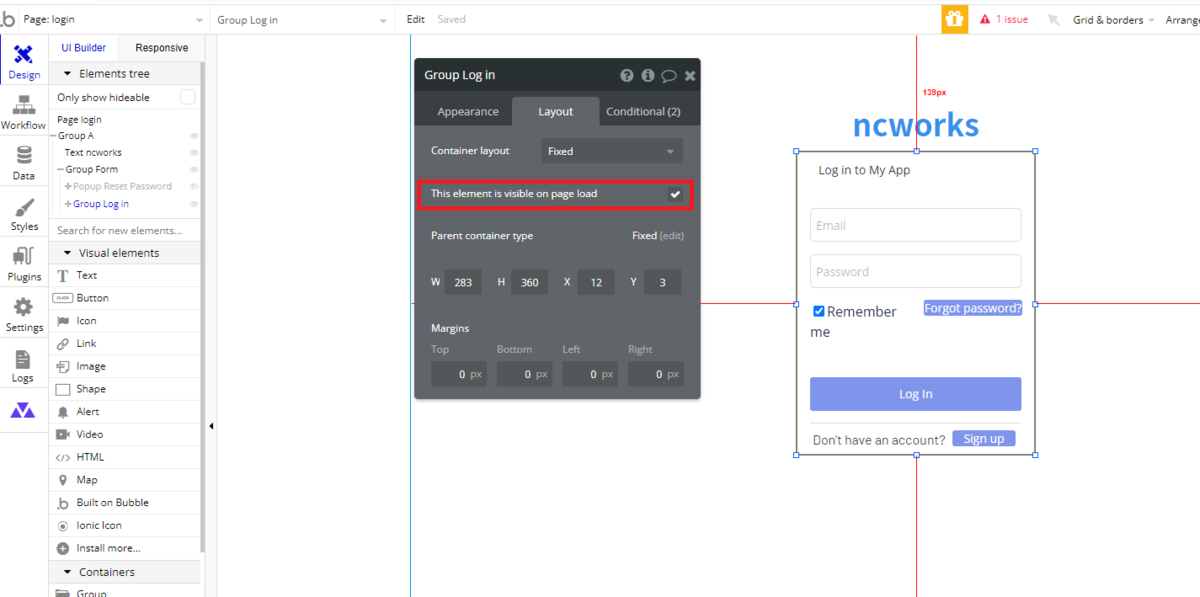Toggle Remember me checkbox on canvas
Image resolution: width=1200 pixels, height=597 pixels.
pos(818,311)
